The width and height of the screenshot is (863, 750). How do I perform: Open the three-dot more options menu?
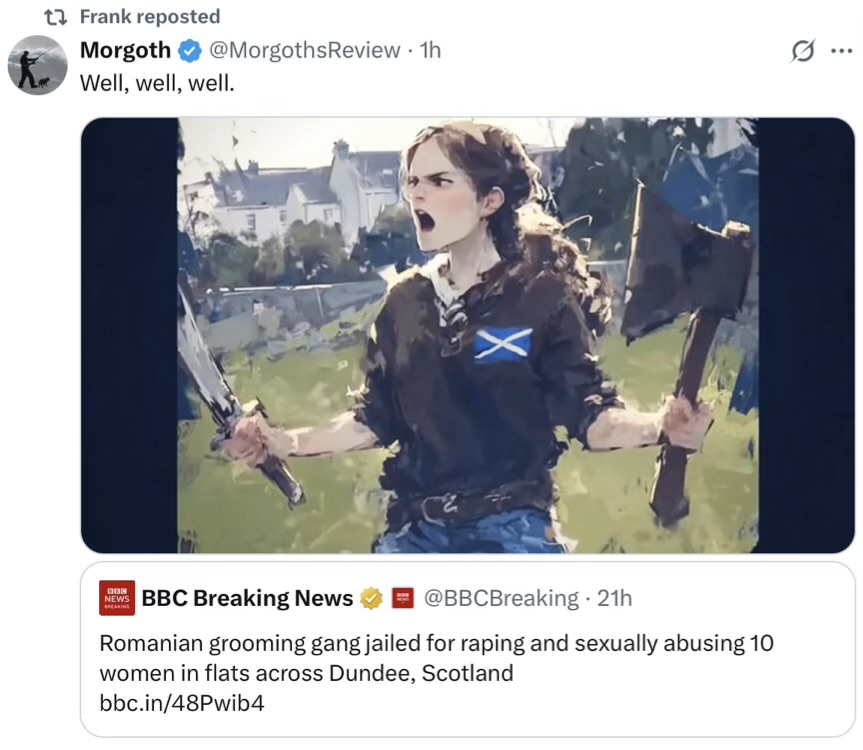tap(841, 50)
